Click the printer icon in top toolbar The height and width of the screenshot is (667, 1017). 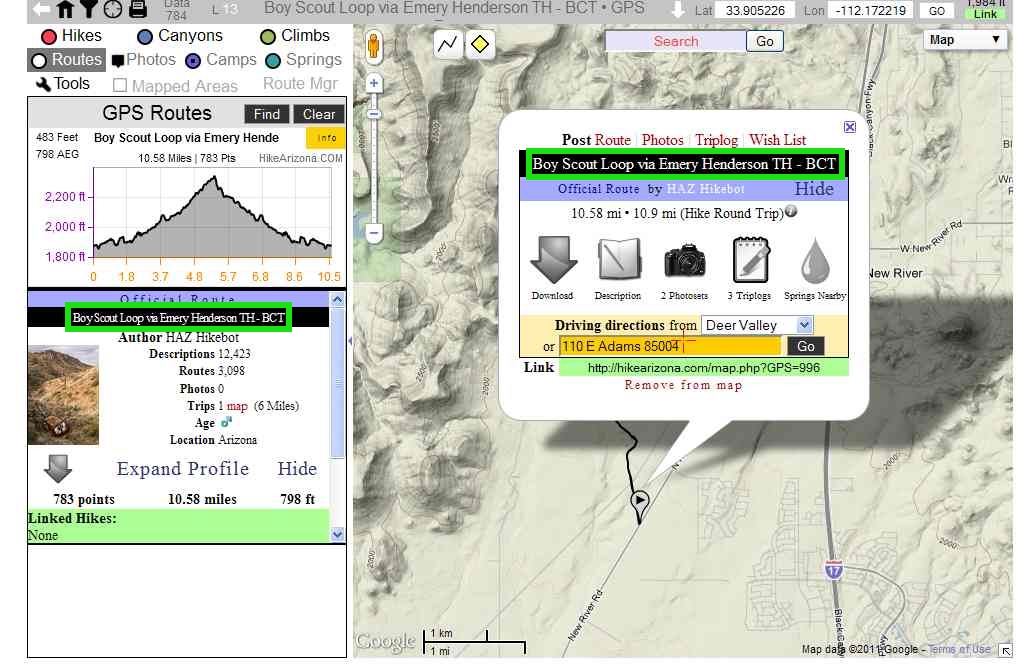(137, 10)
